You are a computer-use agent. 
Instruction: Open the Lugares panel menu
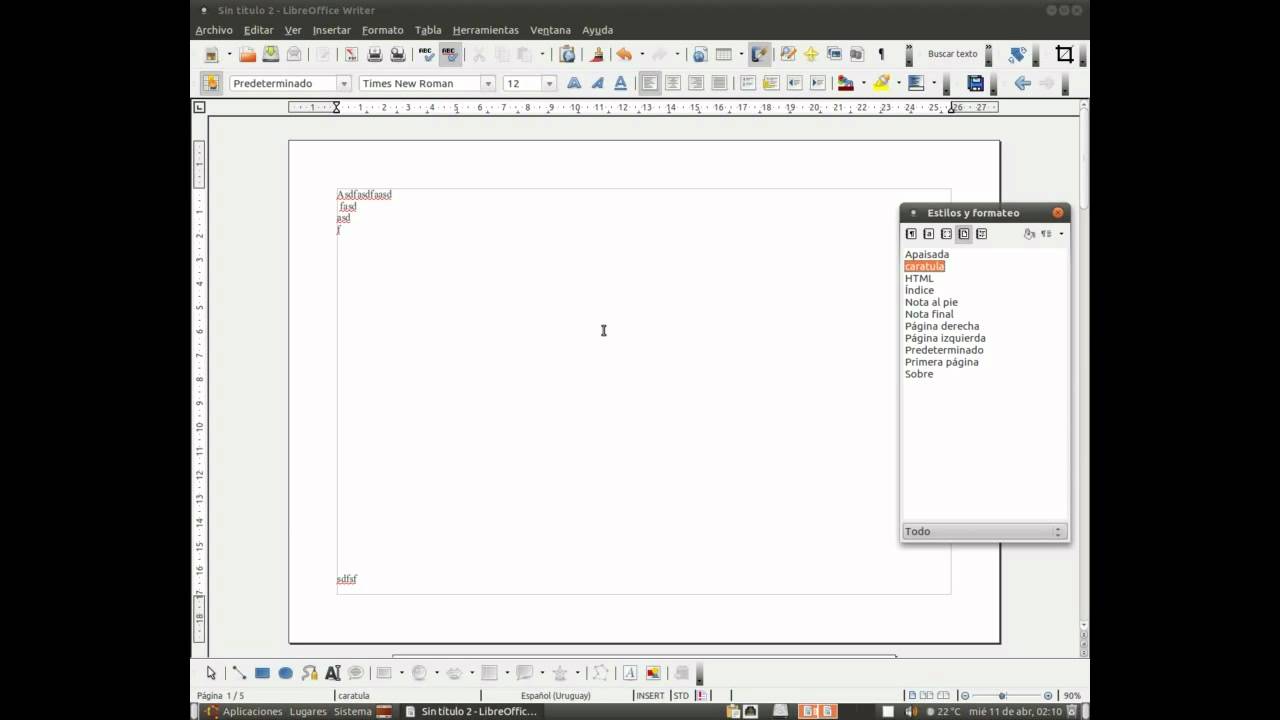click(308, 711)
